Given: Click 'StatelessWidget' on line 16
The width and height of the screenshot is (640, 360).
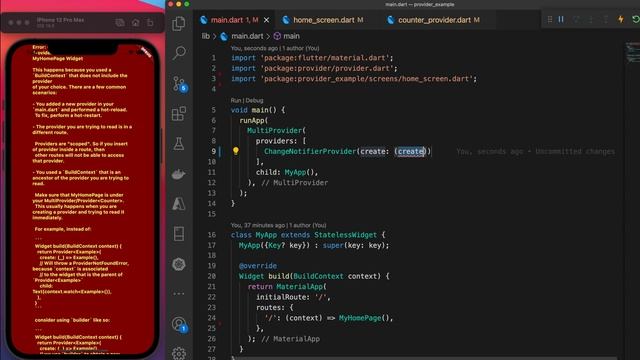Looking at the screenshot, I should coord(345,235).
